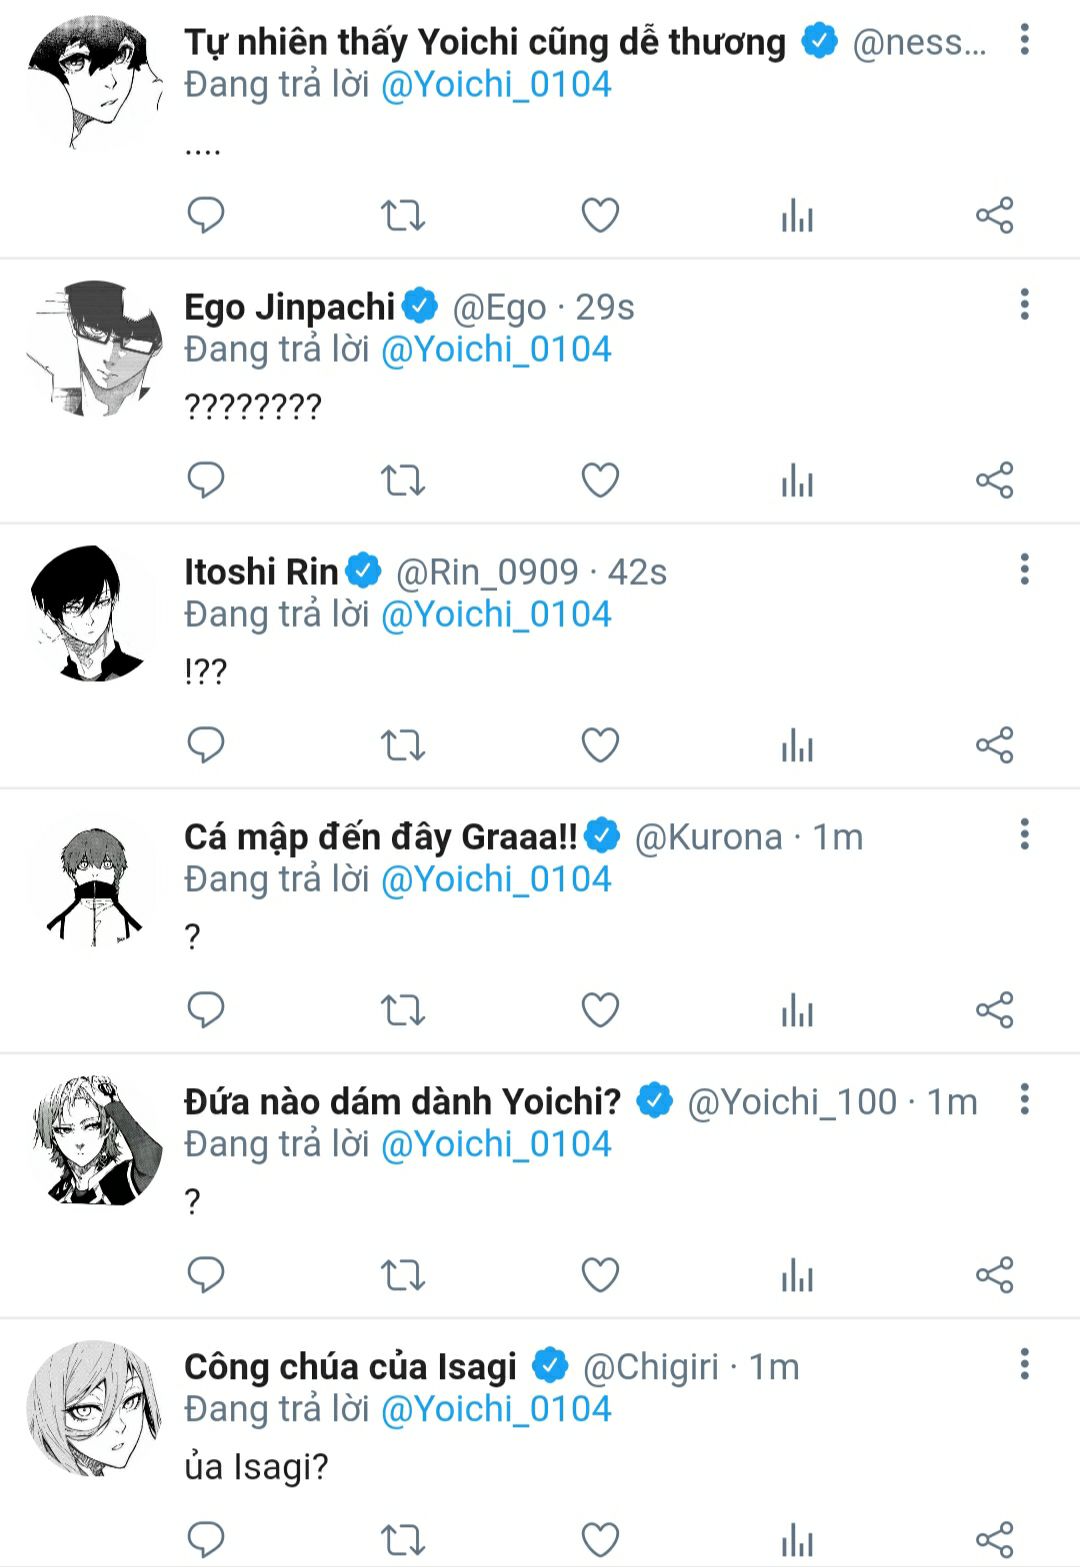The height and width of the screenshot is (1567, 1080).
Task: Like Ego Jinpachi's reply
Action: [600, 480]
